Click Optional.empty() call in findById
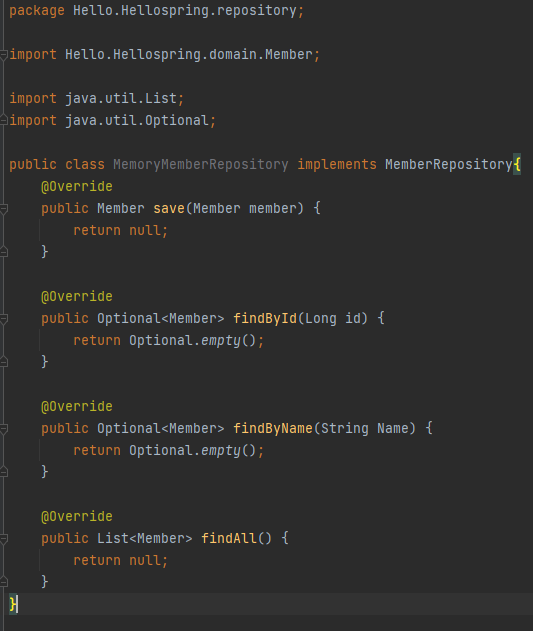 [x=192, y=341]
